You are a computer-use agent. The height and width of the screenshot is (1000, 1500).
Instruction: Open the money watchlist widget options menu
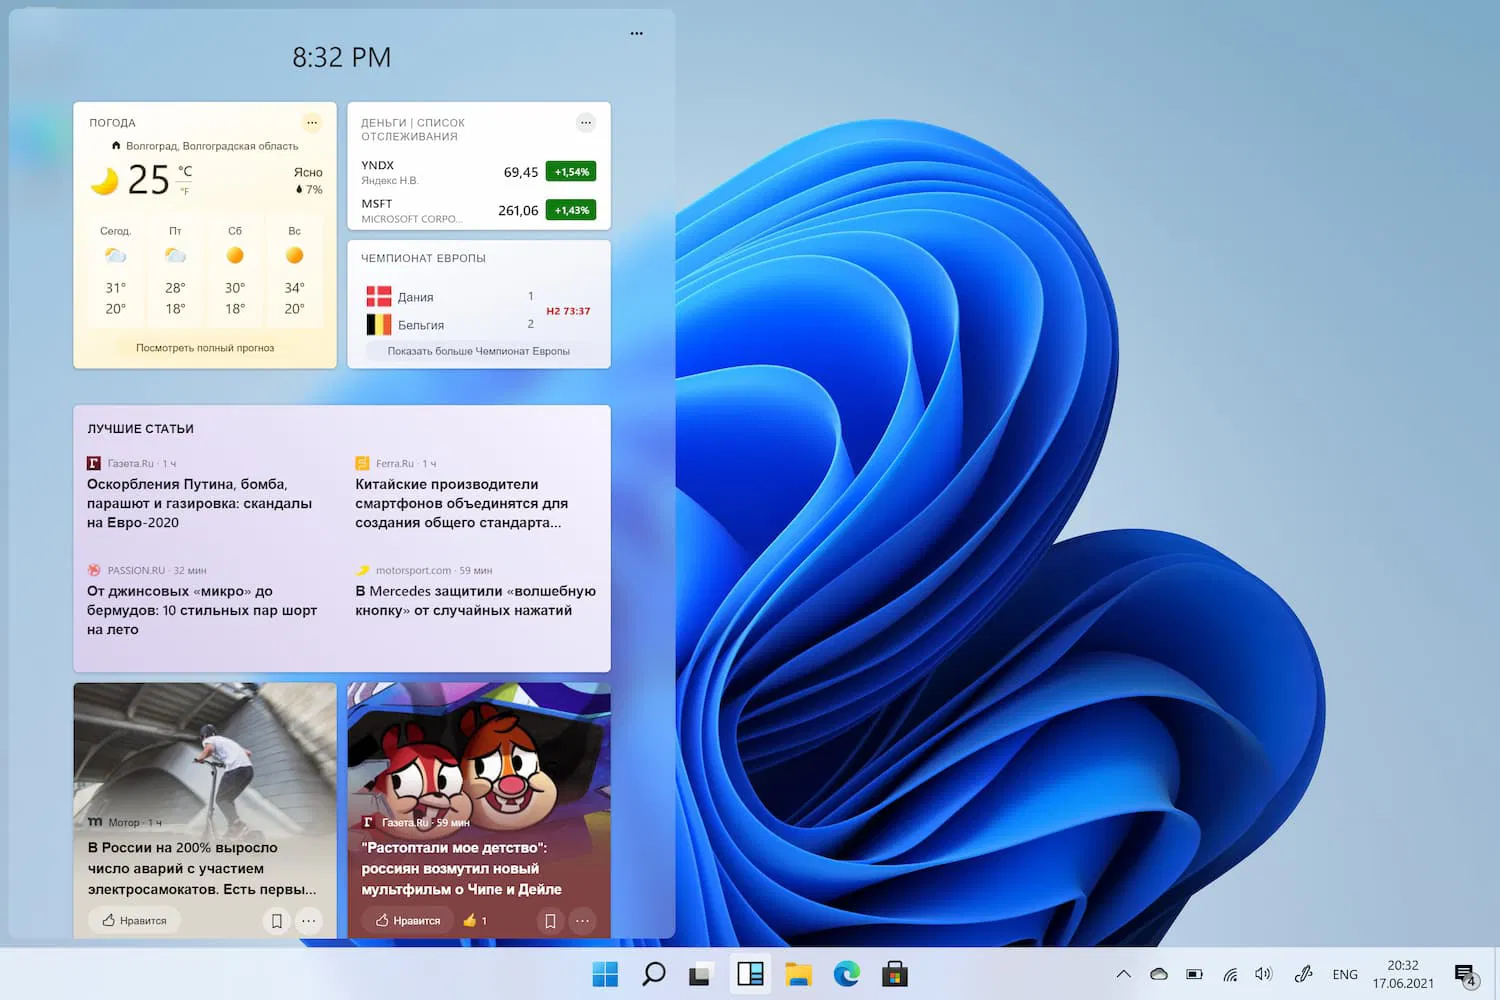(586, 123)
